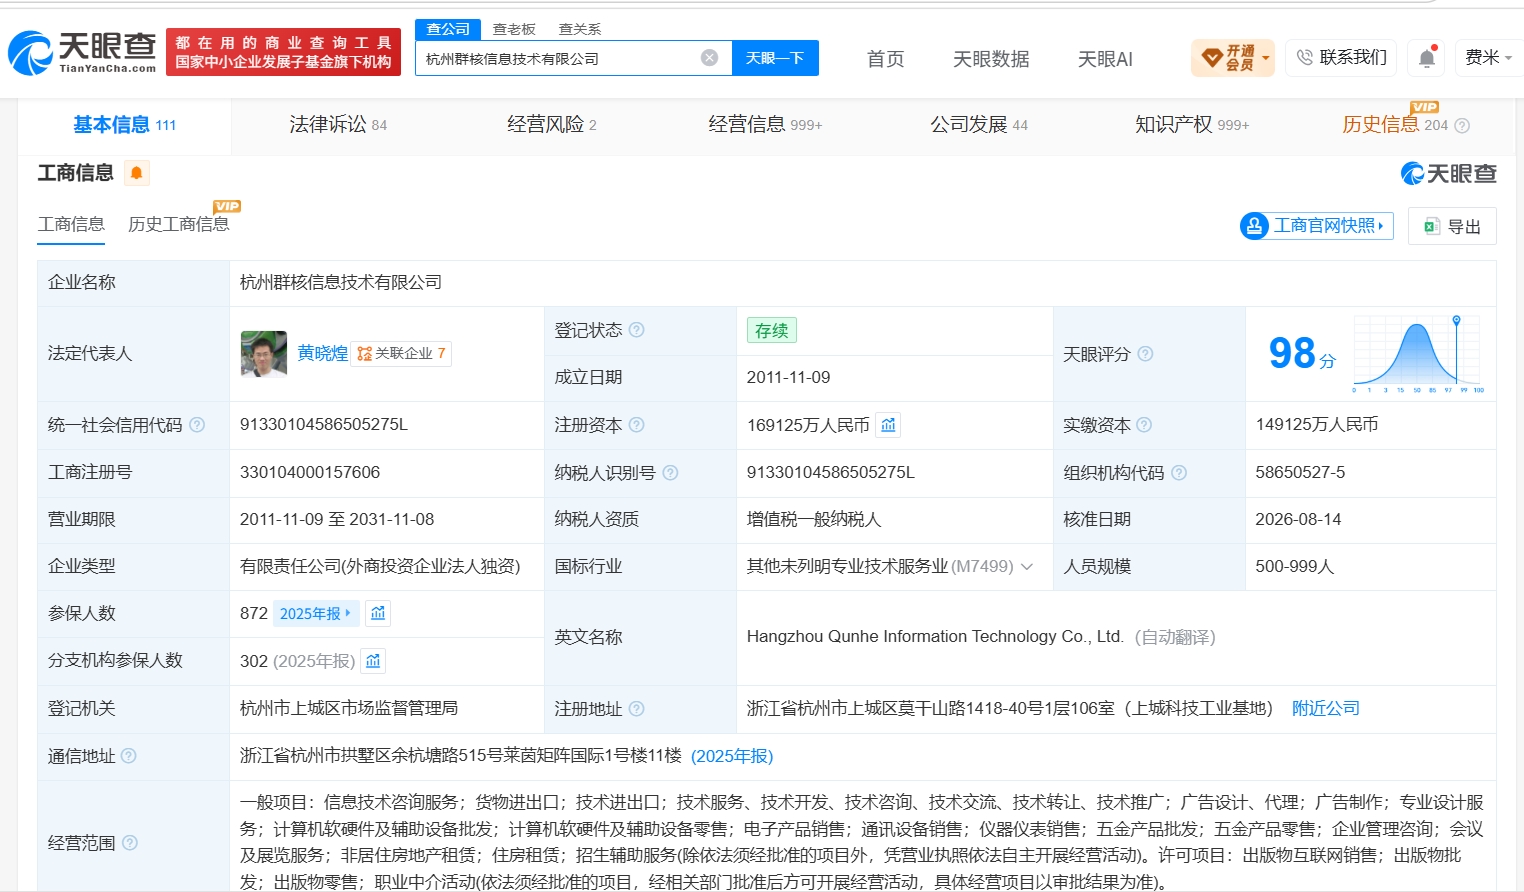This screenshot has height=892, width=1524.
Task: Open 天眼数据 in top navigation
Action: (x=991, y=59)
